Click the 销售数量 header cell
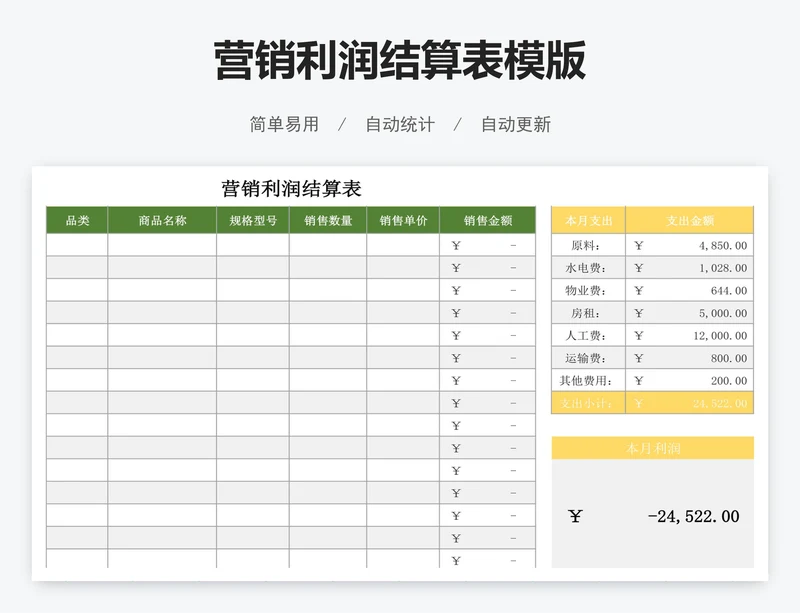 tap(328, 220)
